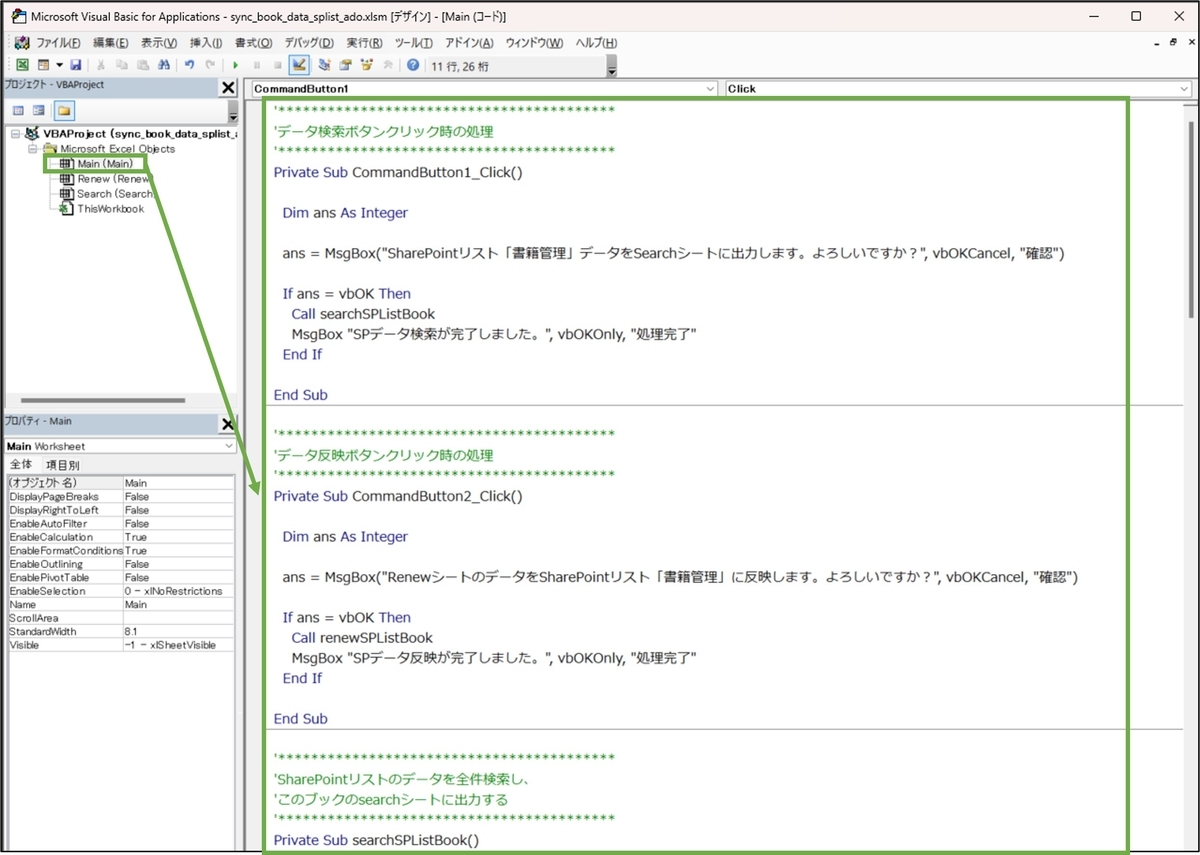Click the Toolbox icon in toolbar
This screenshot has width=1200, height=855.
387,65
